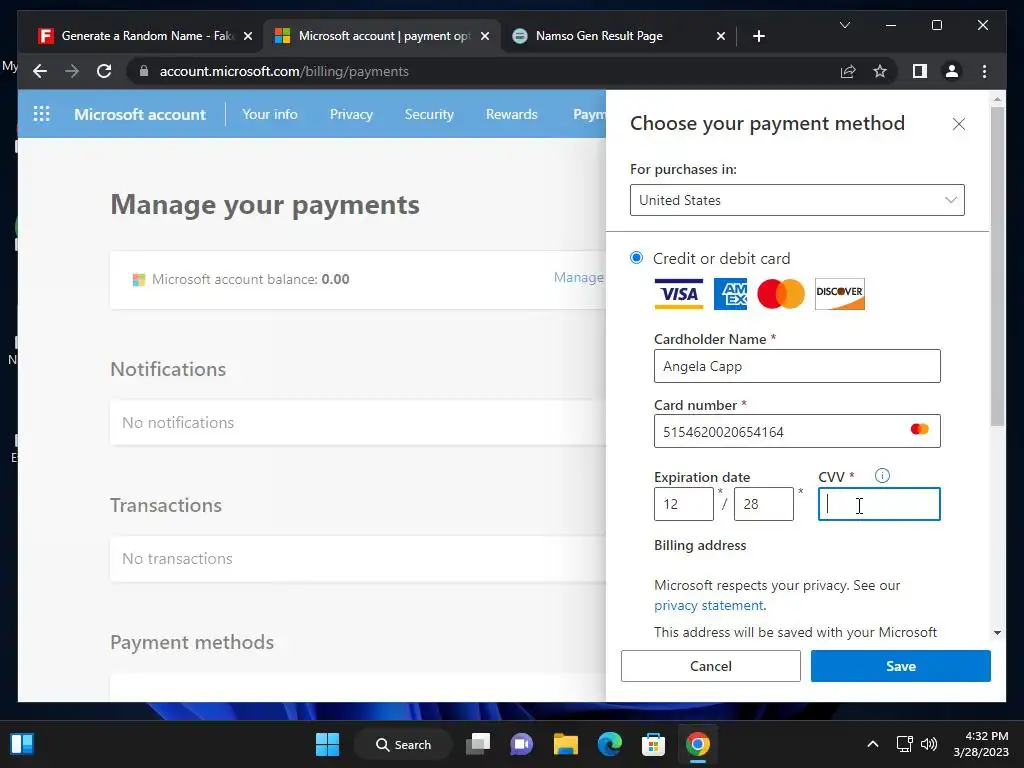This screenshot has width=1024, height=768.
Task: Close the payment method panel
Action: point(958,124)
